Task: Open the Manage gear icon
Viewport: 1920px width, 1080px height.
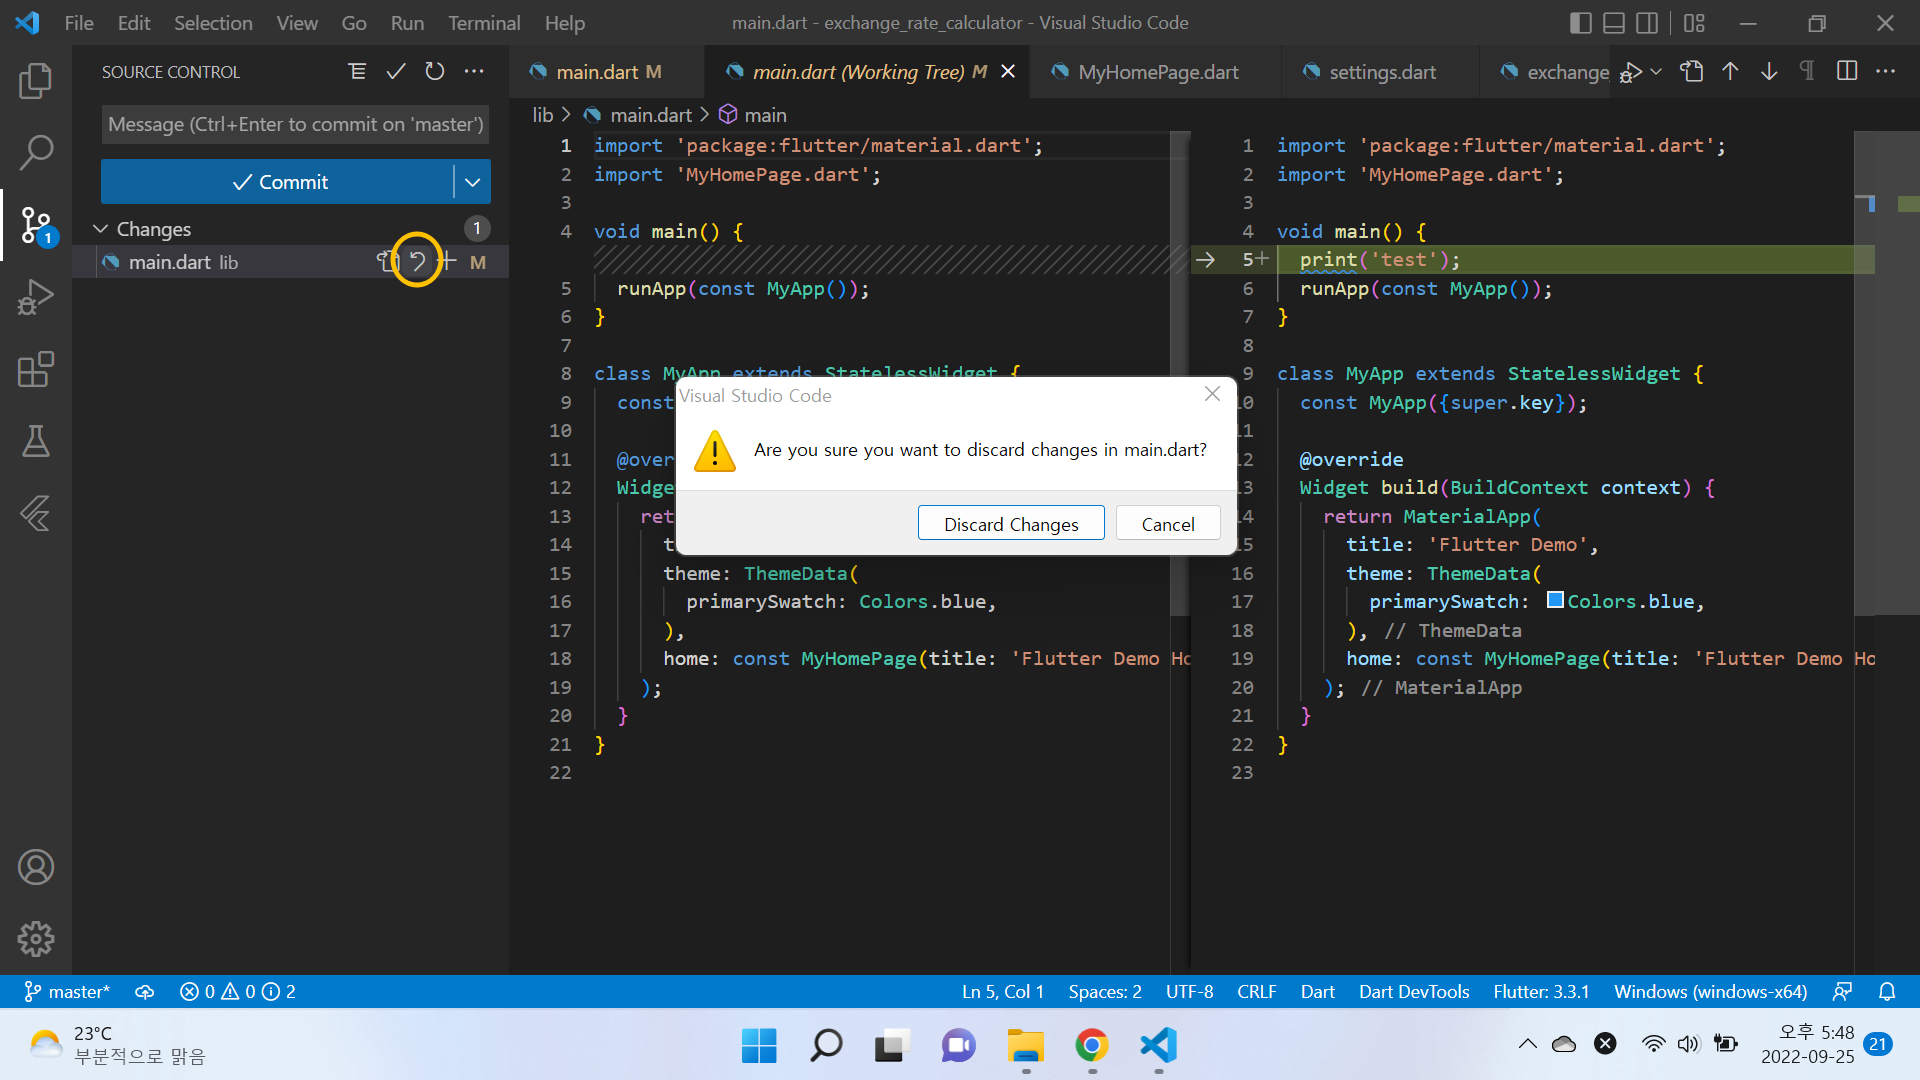Action: 36,938
